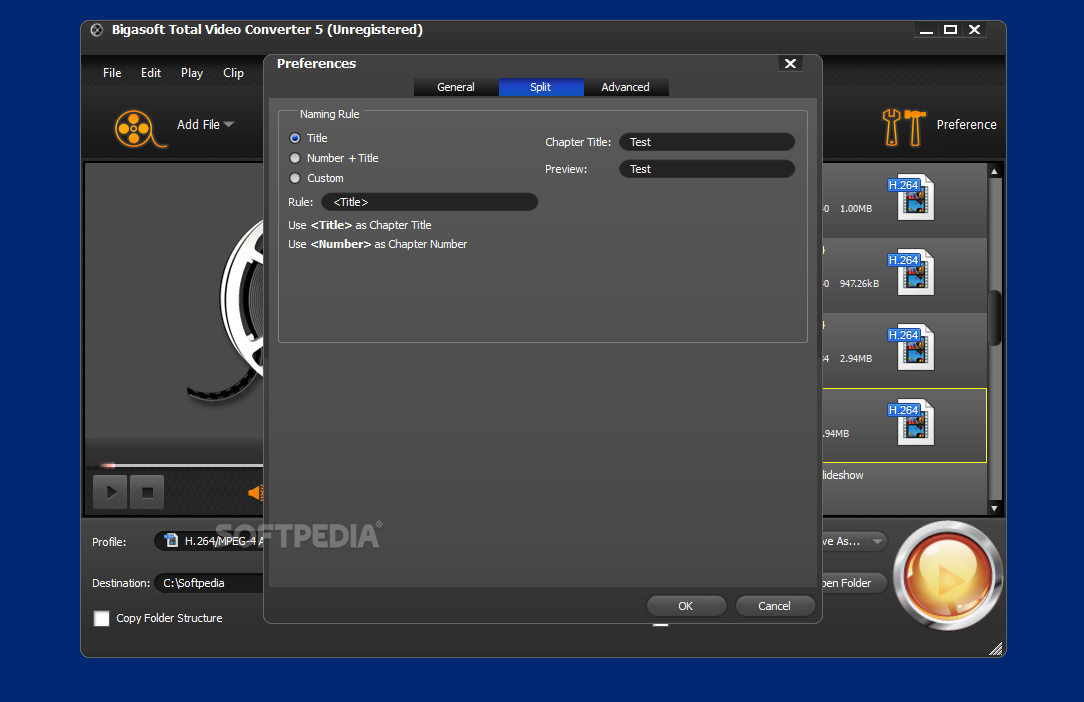Open the Play menu
The width and height of the screenshot is (1084, 702).
191,73
